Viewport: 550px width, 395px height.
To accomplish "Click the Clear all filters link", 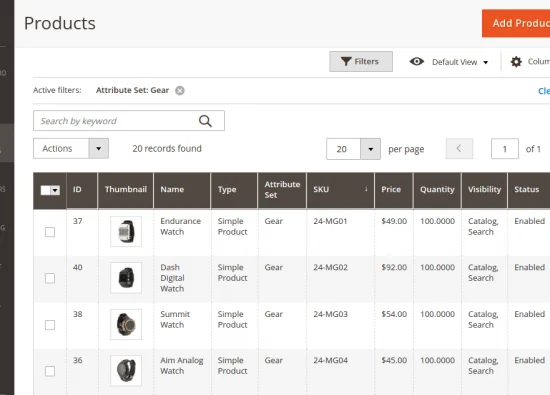I will [x=544, y=91].
